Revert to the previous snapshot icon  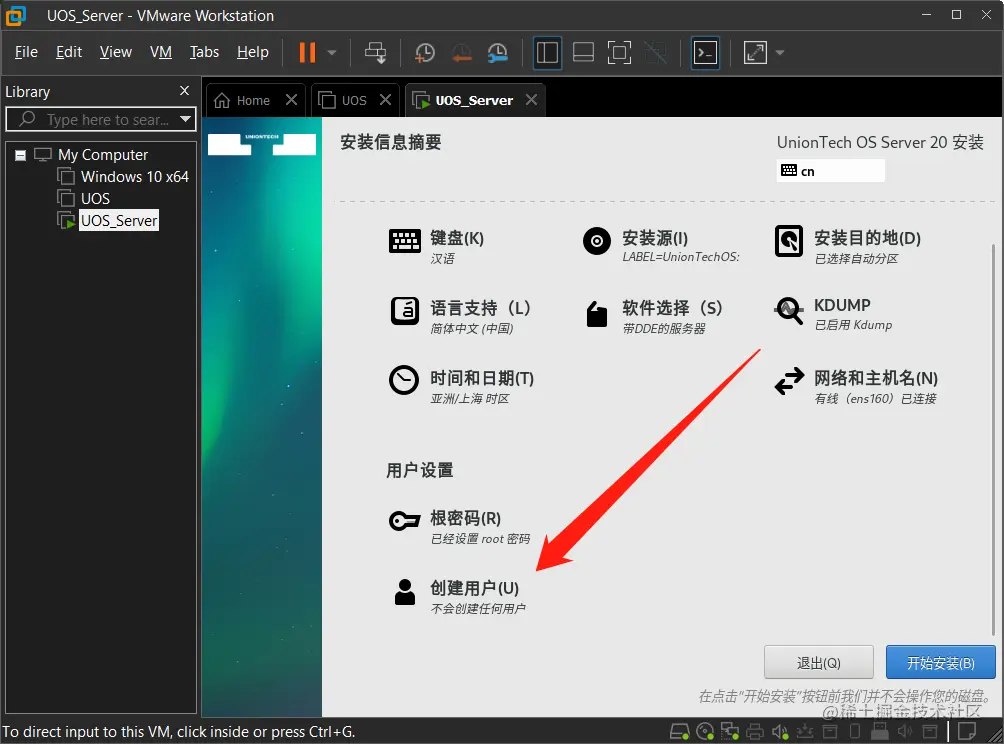point(461,53)
